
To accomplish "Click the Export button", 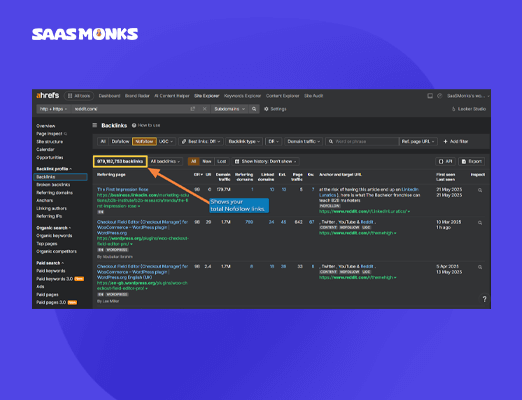I will click(472, 162).
